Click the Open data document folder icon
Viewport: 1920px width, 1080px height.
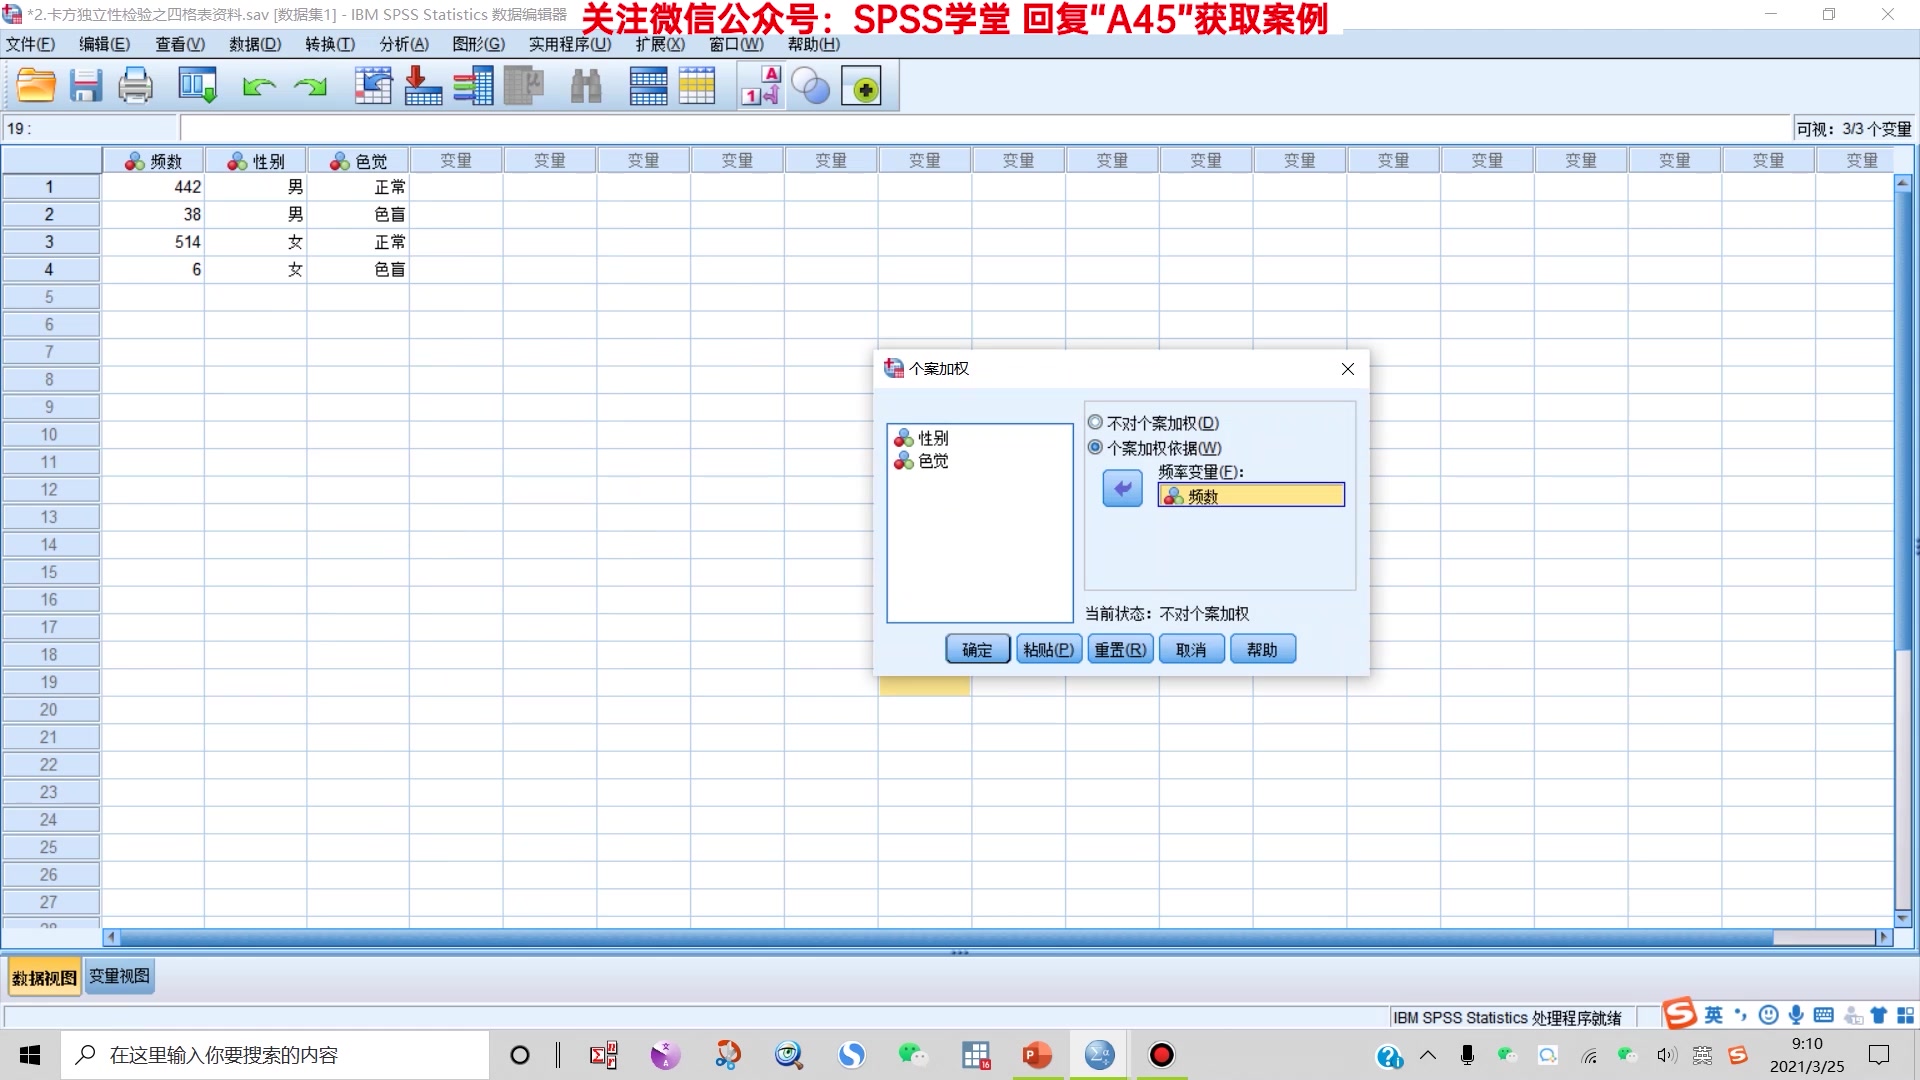tap(36, 86)
